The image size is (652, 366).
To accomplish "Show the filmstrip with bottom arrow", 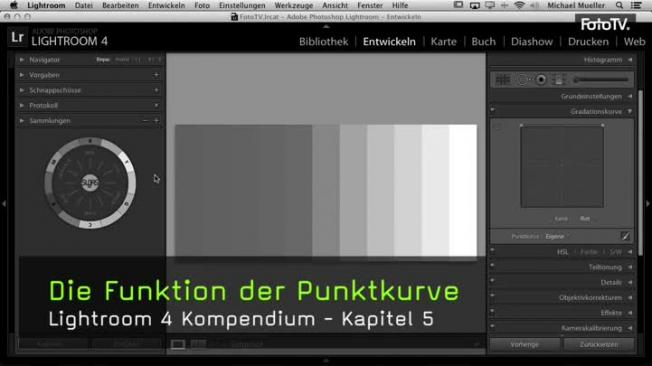I will point(326,361).
